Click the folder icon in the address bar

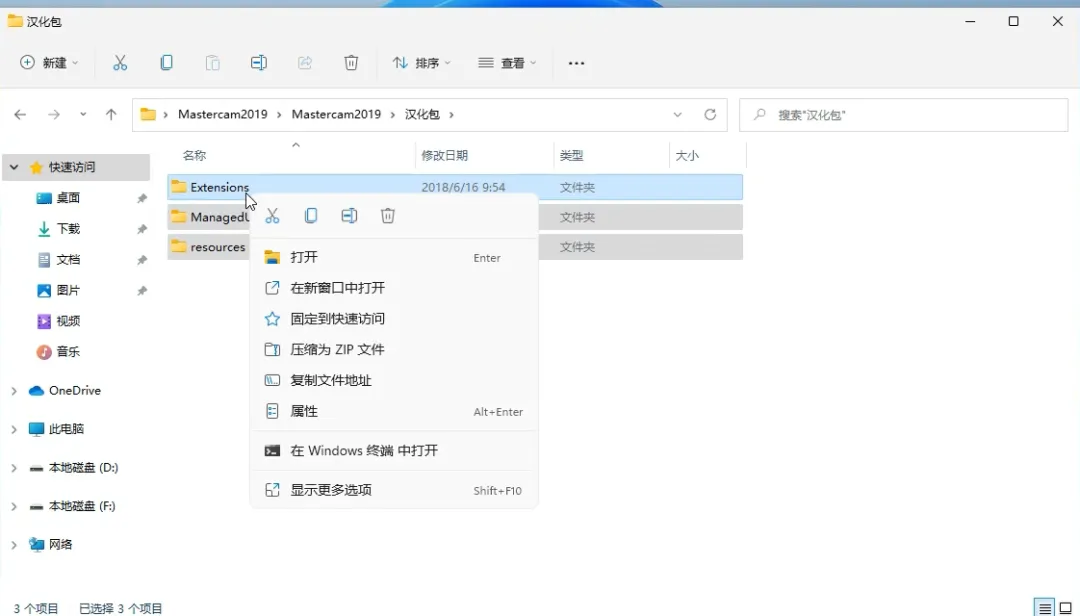148,114
